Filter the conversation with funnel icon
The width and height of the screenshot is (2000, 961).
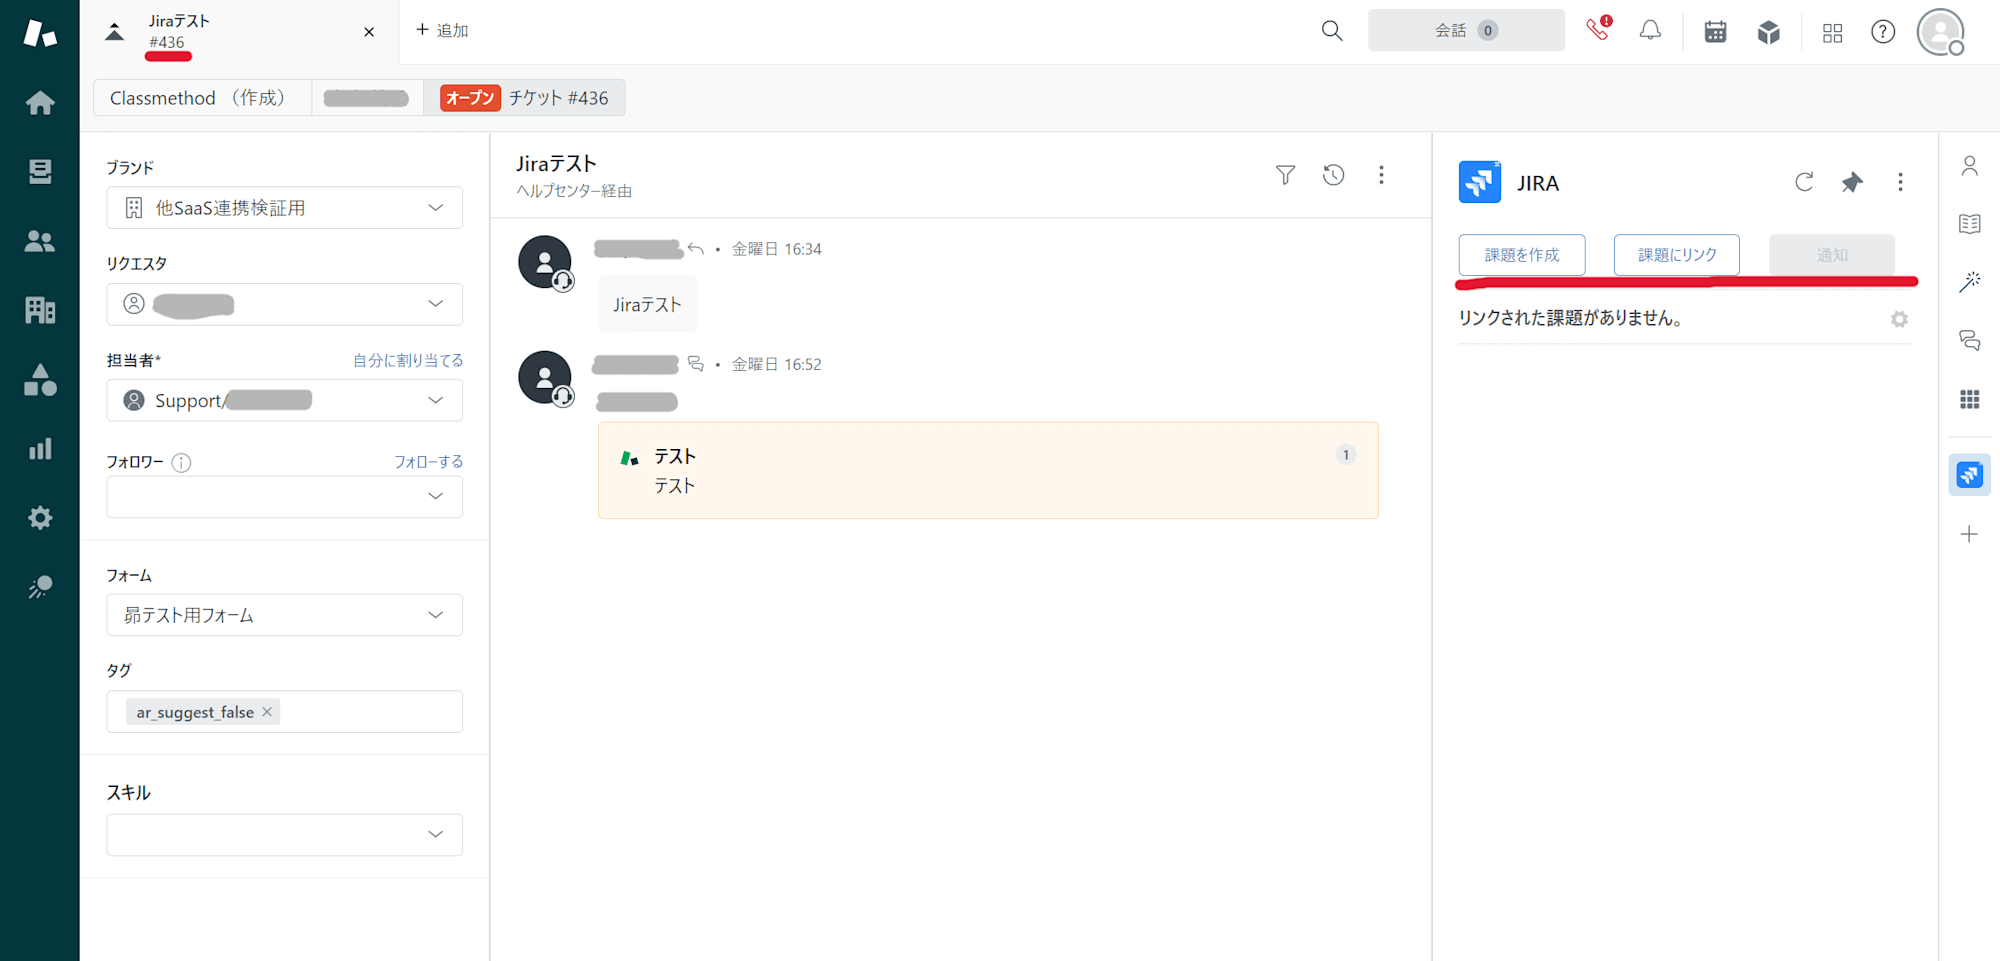[x=1286, y=175]
